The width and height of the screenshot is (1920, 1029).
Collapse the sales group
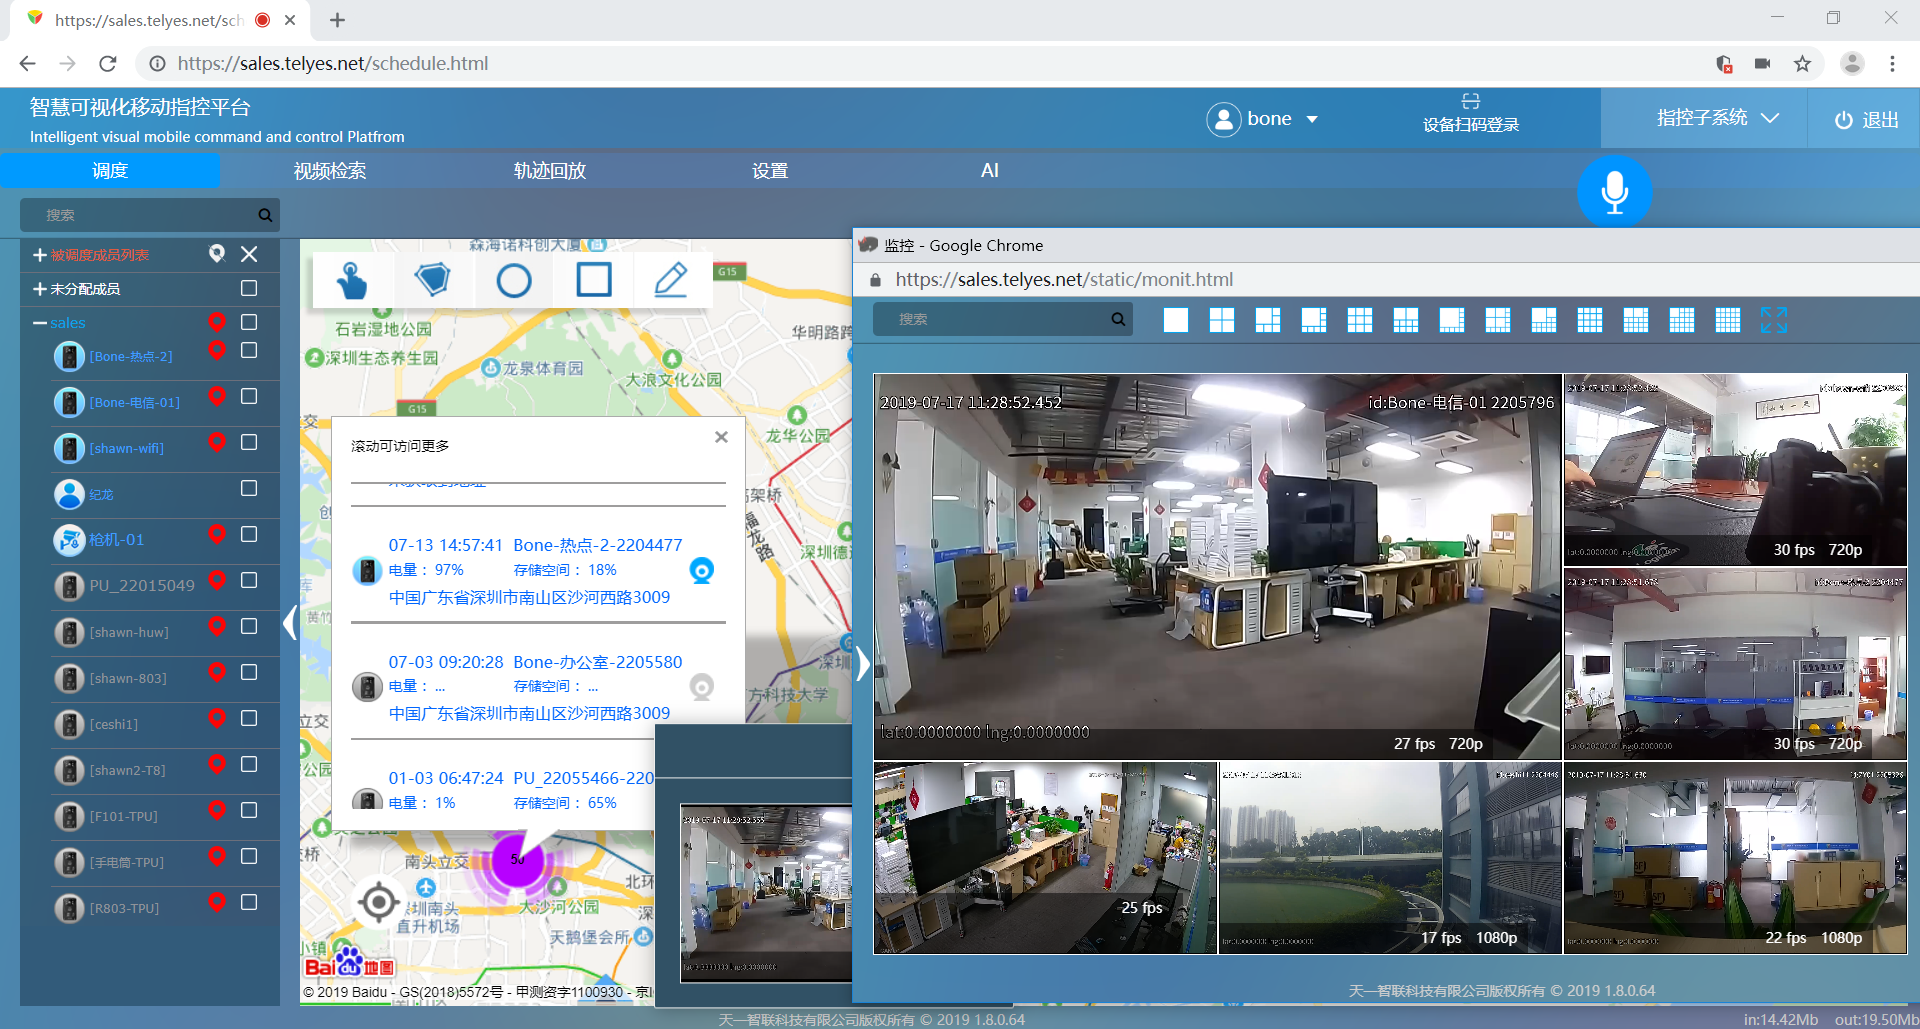[x=40, y=323]
